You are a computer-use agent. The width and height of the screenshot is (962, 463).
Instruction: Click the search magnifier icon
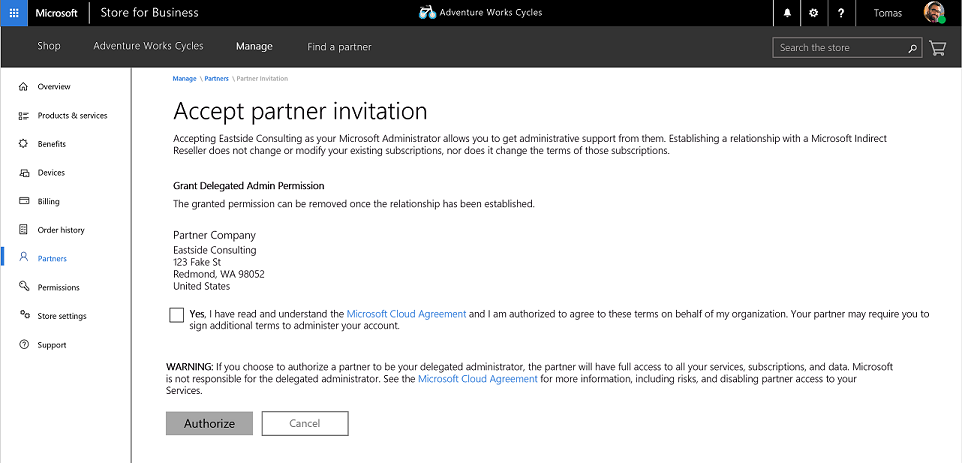point(912,47)
